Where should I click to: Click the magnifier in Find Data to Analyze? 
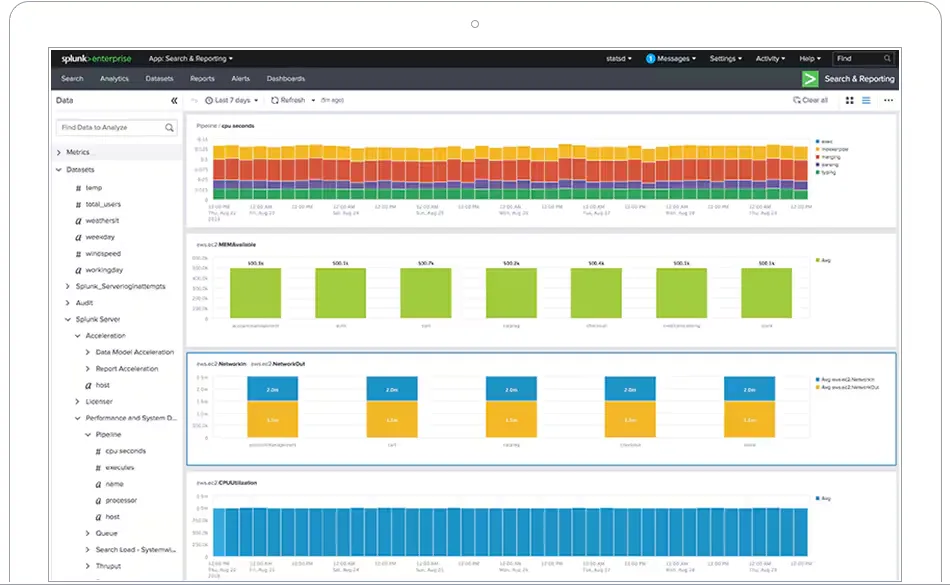(x=168, y=129)
